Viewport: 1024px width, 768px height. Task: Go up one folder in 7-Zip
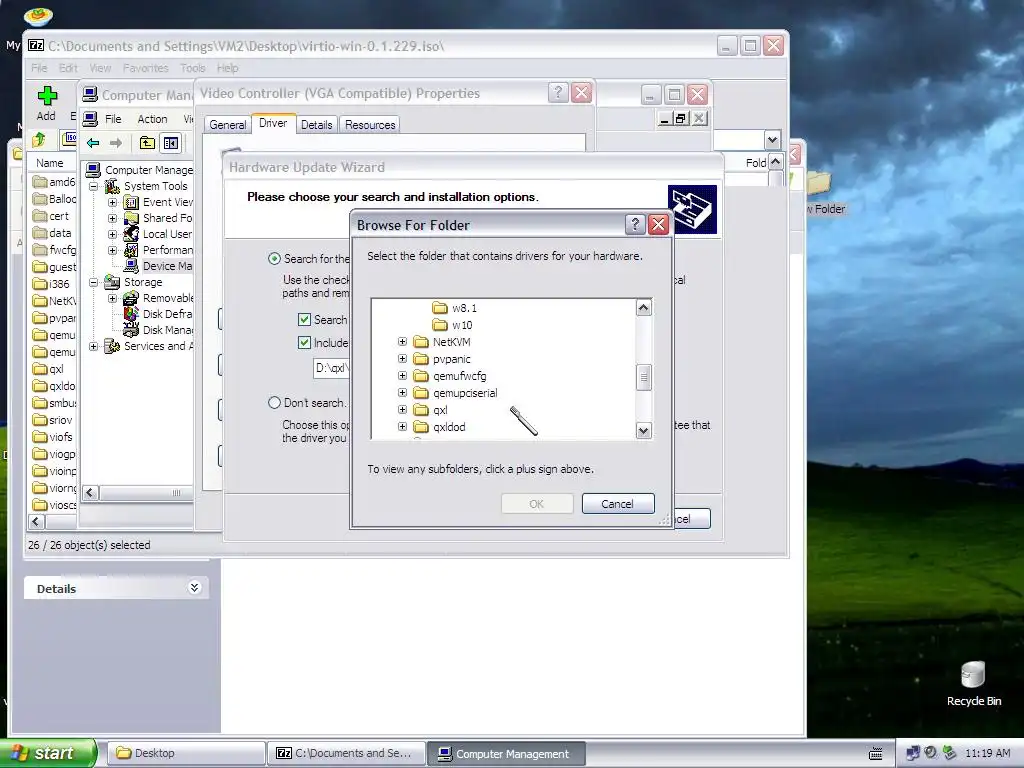pyautogui.click(x=39, y=139)
